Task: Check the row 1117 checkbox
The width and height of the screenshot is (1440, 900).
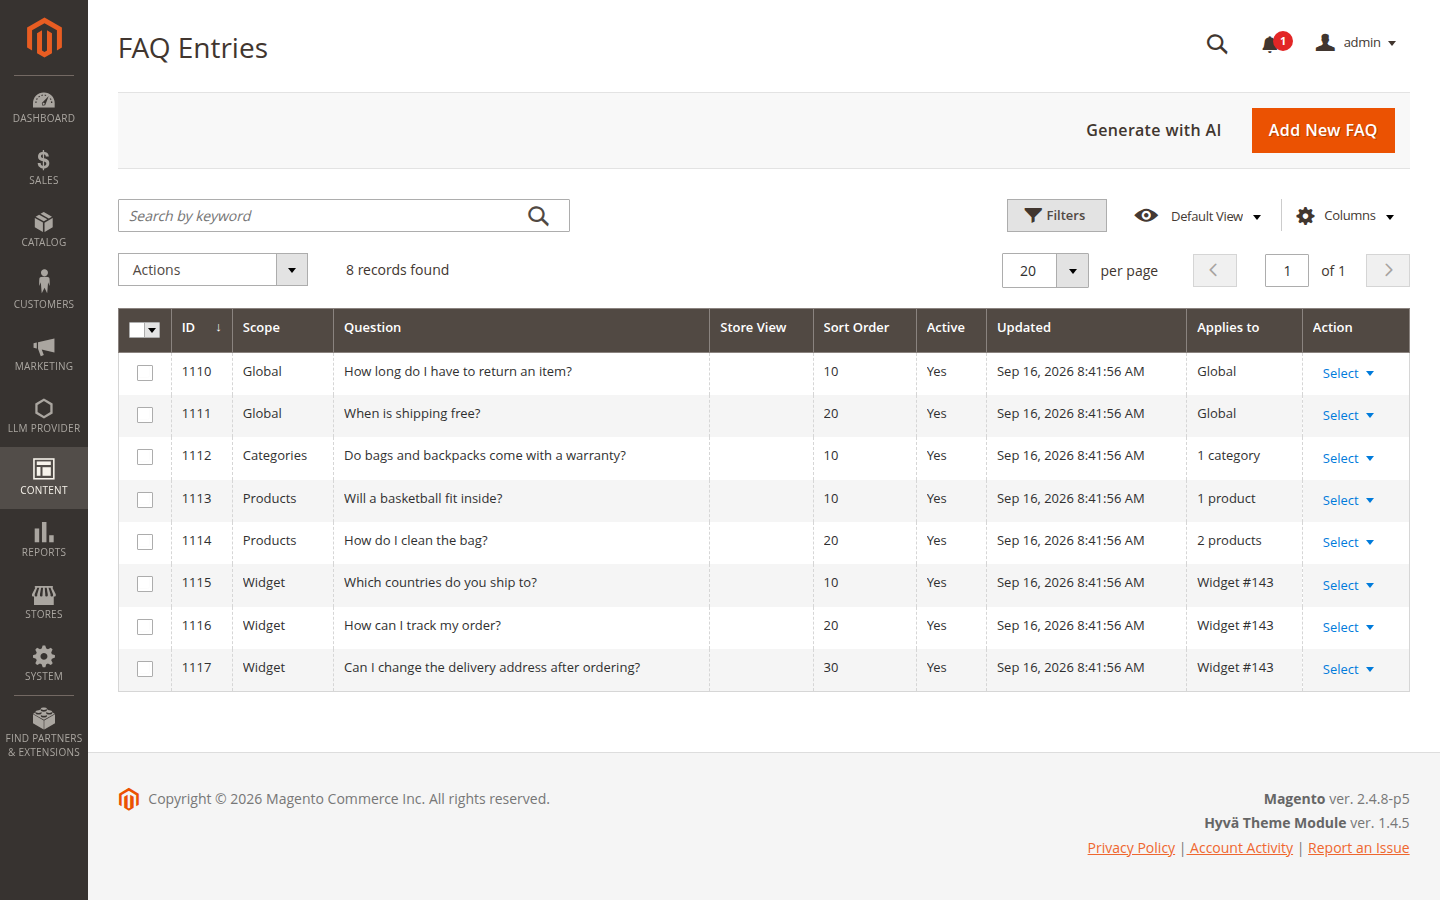Action: (x=145, y=669)
